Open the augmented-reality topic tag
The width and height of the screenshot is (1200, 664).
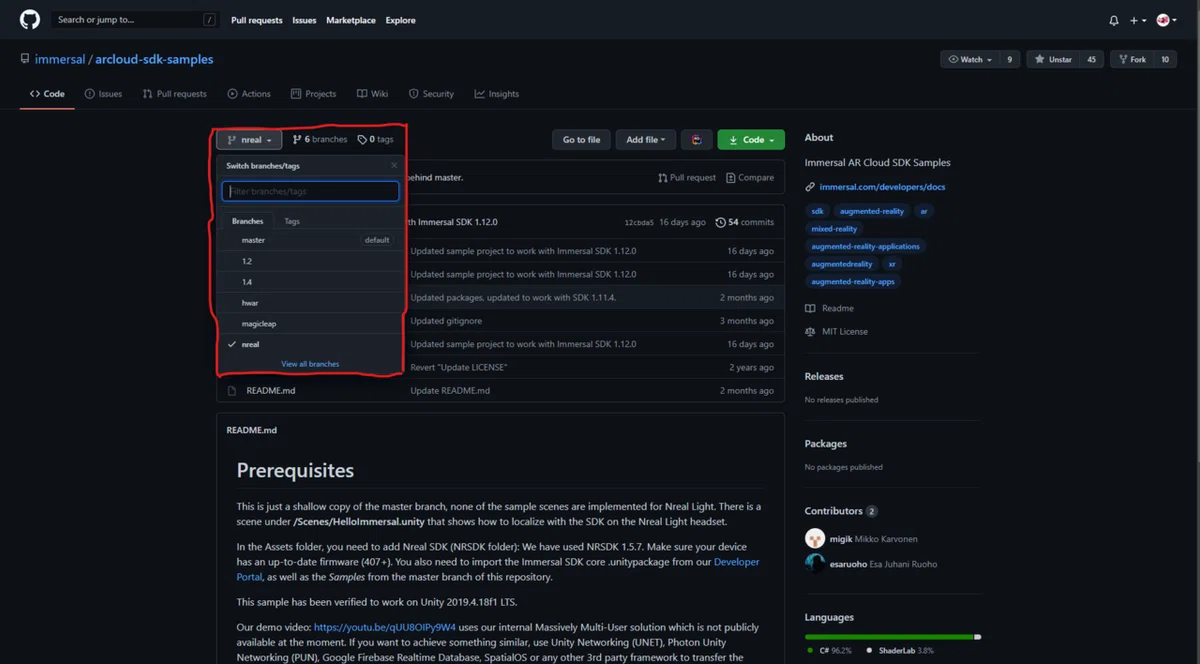pos(872,211)
